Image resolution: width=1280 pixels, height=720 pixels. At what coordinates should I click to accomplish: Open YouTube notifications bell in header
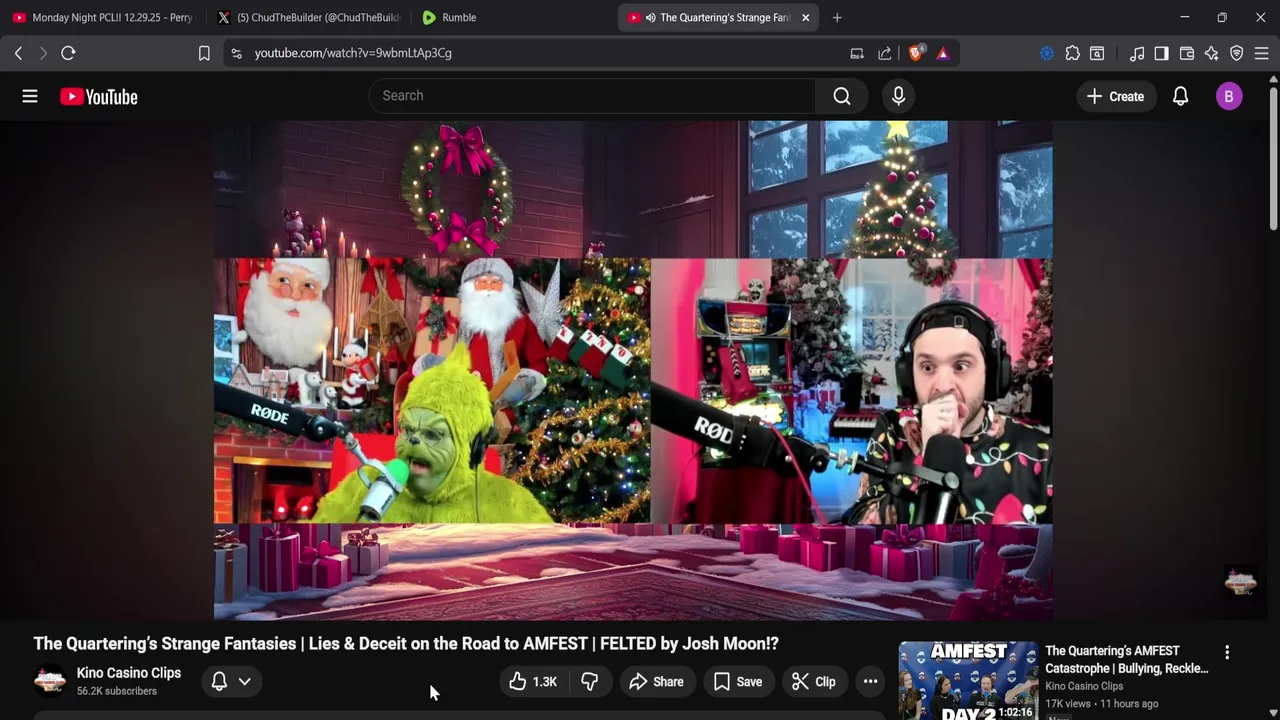[x=1181, y=96]
